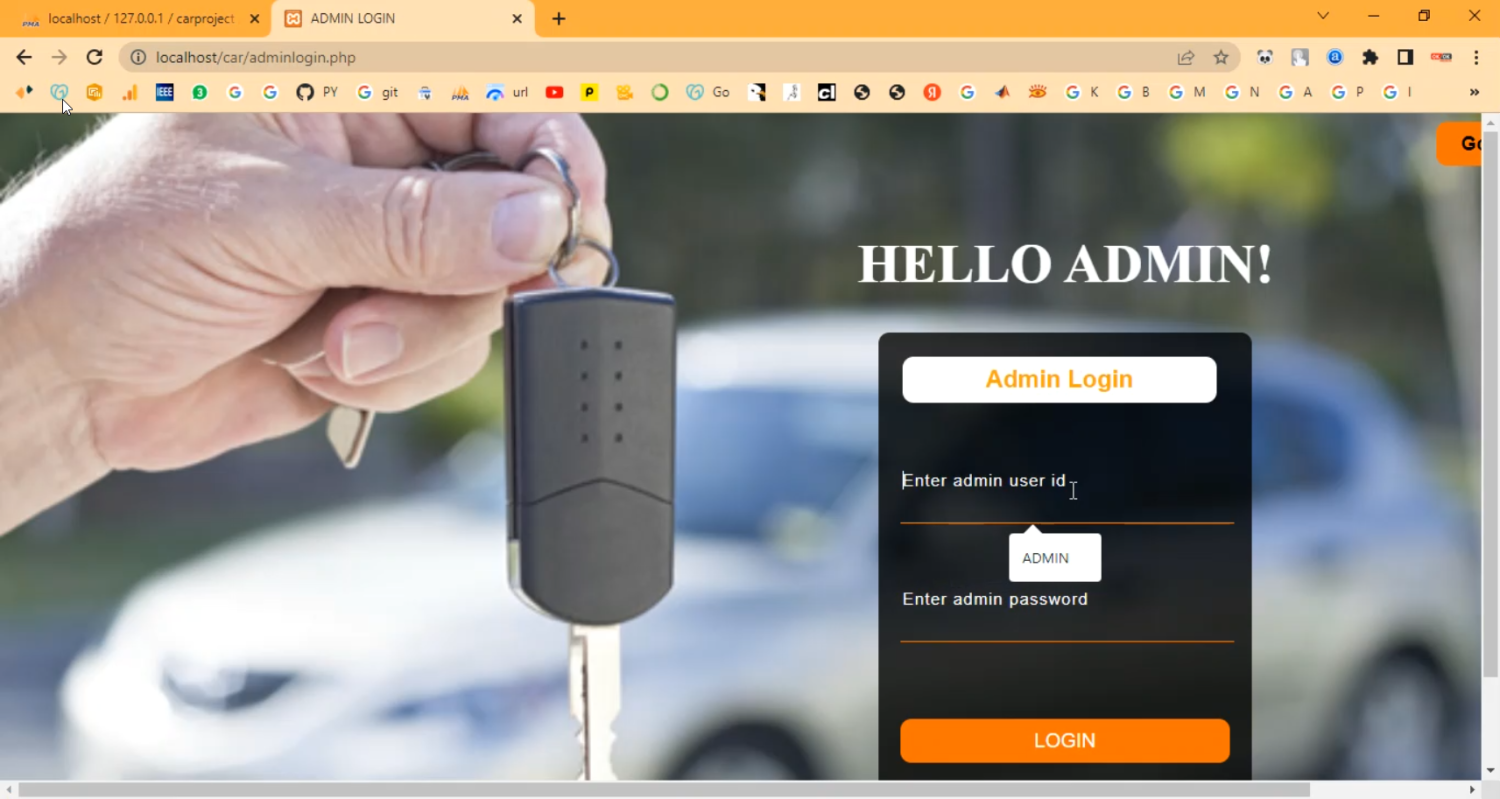Open the Google 'N' bookmark
The image size is (1500, 799).
[1242, 92]
